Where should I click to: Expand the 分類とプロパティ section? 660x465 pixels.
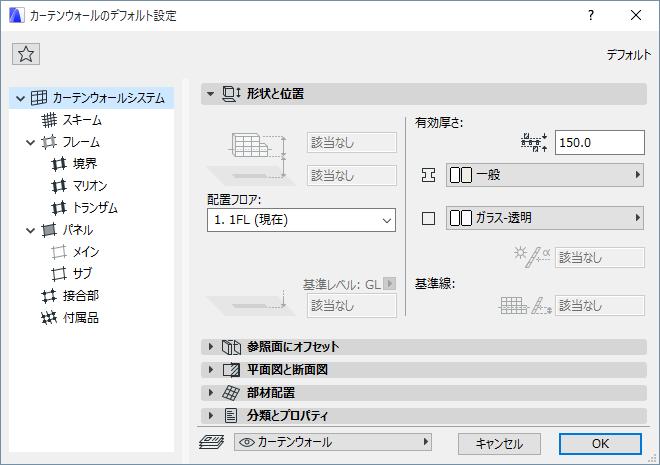pyautogui.click(x=211, y=415)
